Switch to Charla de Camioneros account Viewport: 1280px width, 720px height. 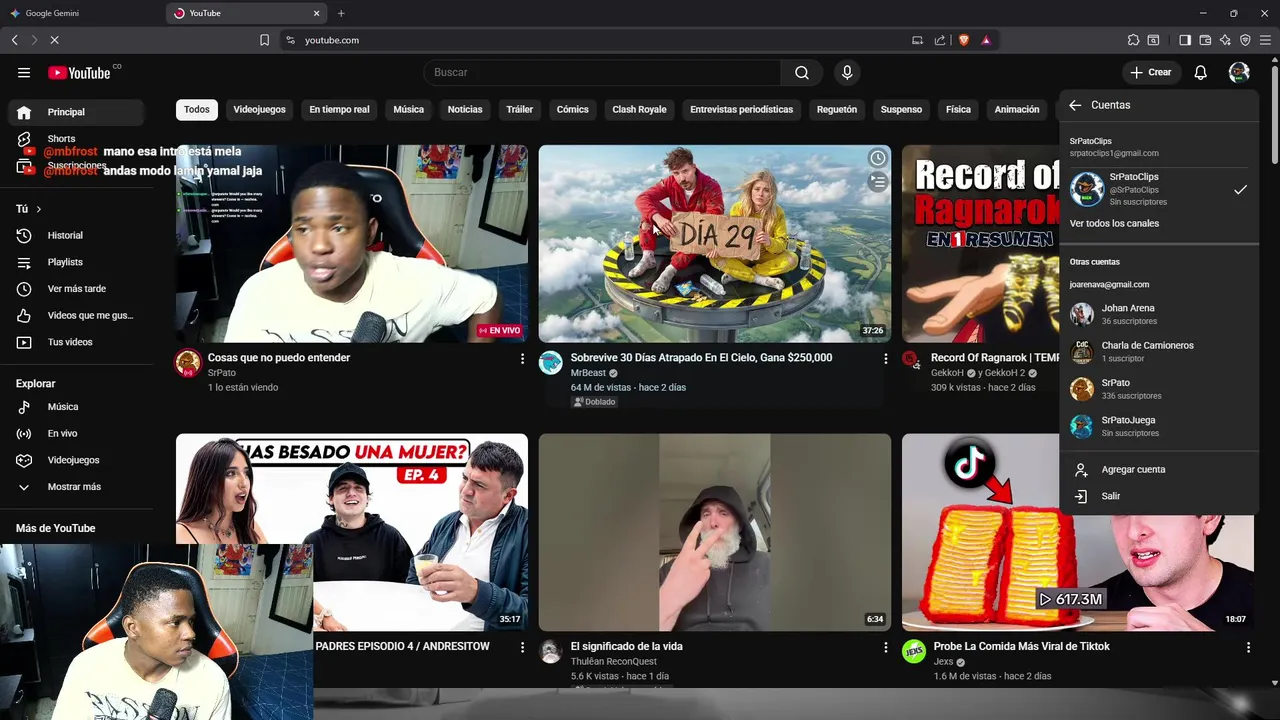click(x=1158, y=351)
